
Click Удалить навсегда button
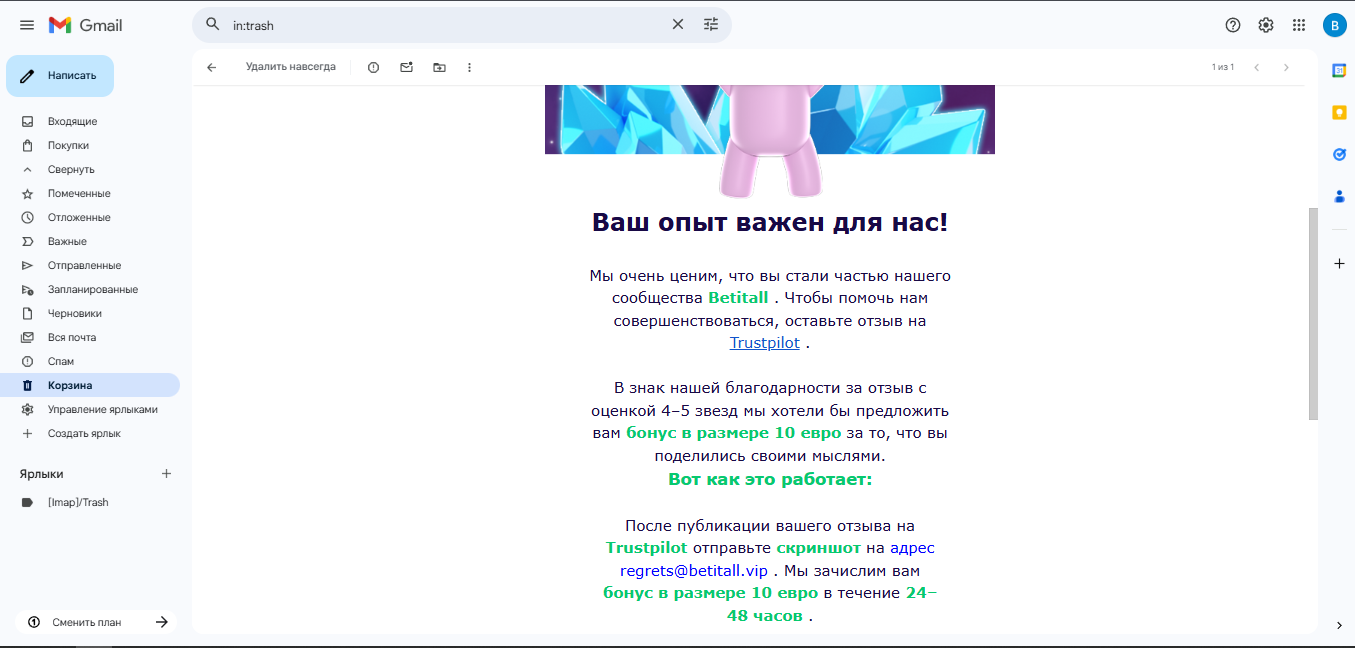[x=290, y=67]
